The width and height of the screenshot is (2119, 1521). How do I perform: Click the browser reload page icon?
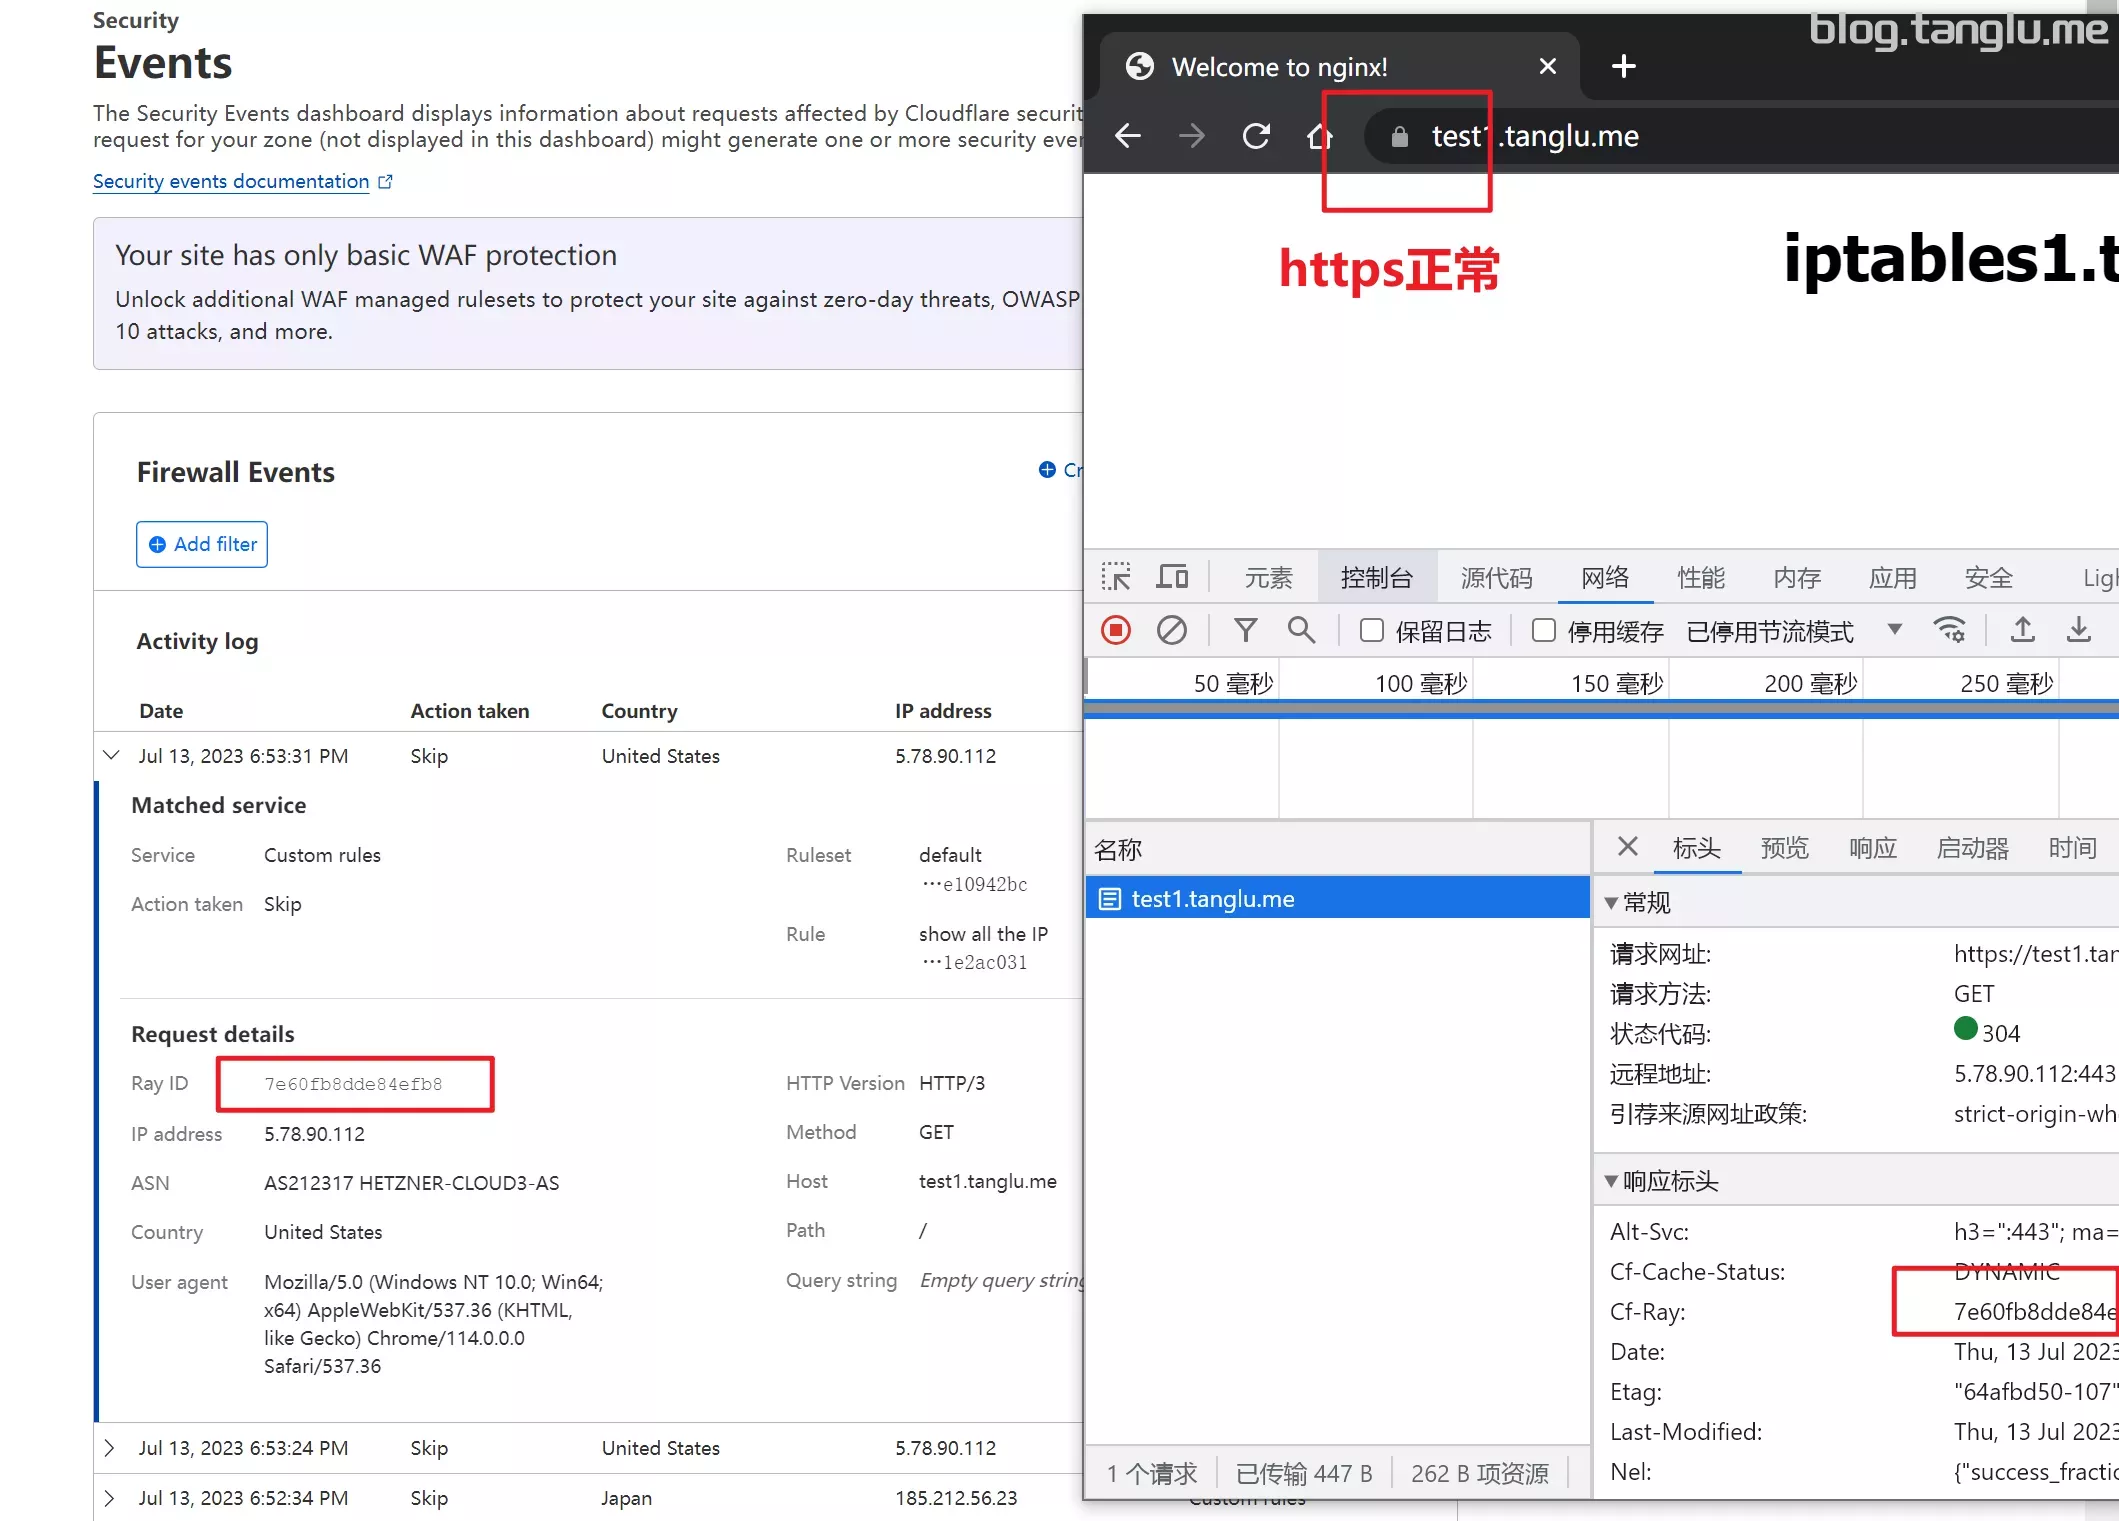coord(1256,136)
